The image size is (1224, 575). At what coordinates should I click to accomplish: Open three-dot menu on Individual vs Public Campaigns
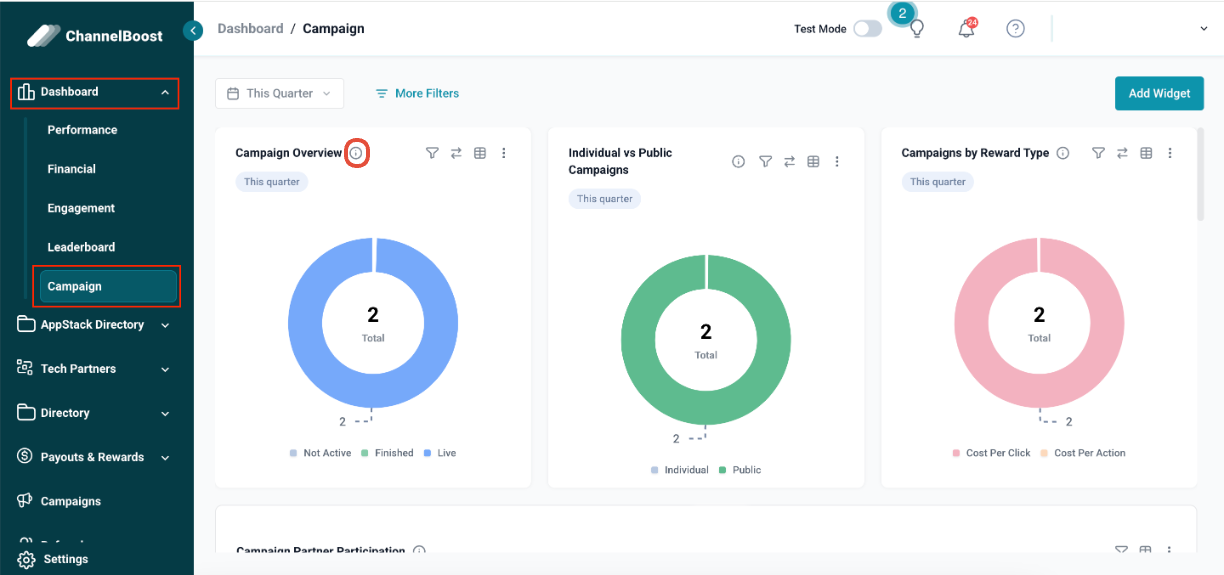[x=837, y=162]
